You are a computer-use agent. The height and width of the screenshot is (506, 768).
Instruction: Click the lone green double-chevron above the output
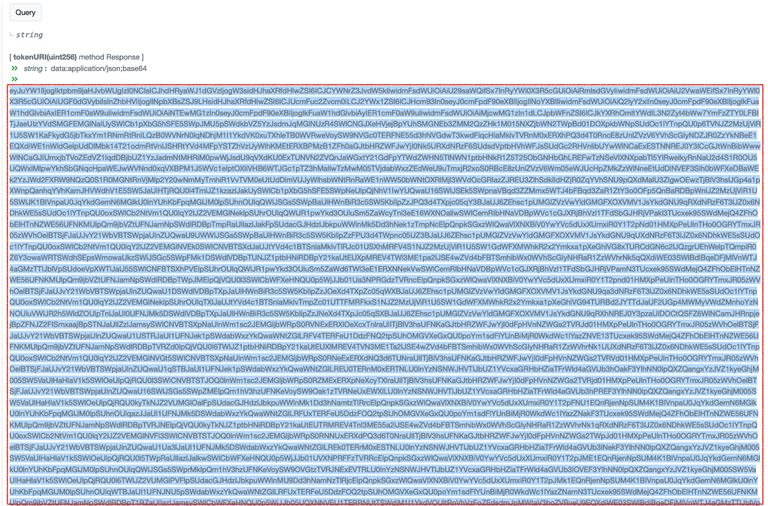(14, 79)
